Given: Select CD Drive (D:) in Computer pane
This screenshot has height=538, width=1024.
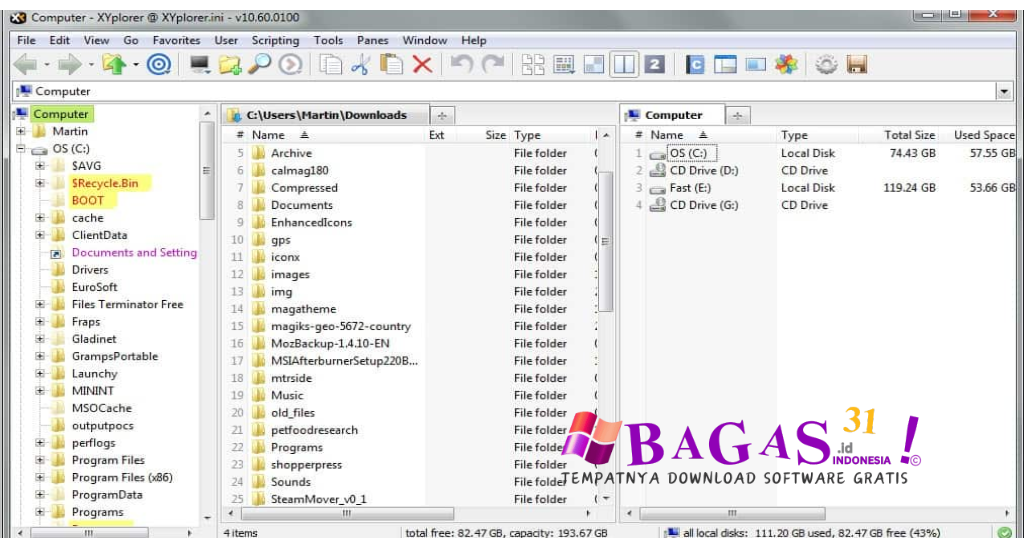Looking at the screenshot, I should pos(703,170).
